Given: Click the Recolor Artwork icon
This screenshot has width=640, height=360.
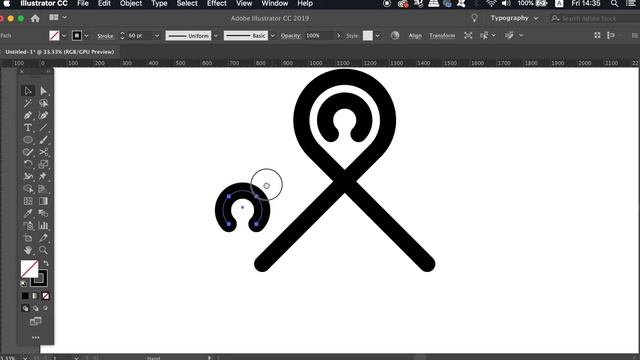Looking at the screenshot, I should [395, 36].
